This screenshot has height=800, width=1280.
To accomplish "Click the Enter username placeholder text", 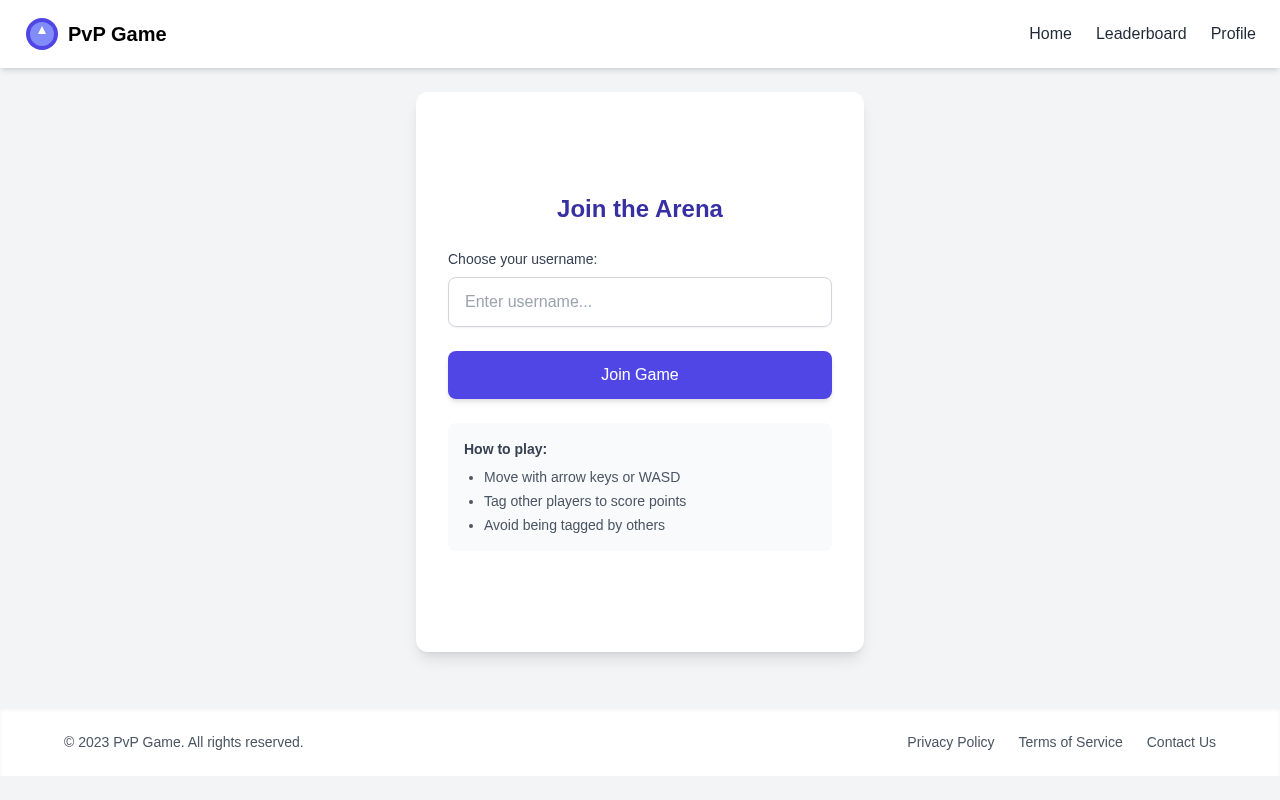I will tap(529, 302).
